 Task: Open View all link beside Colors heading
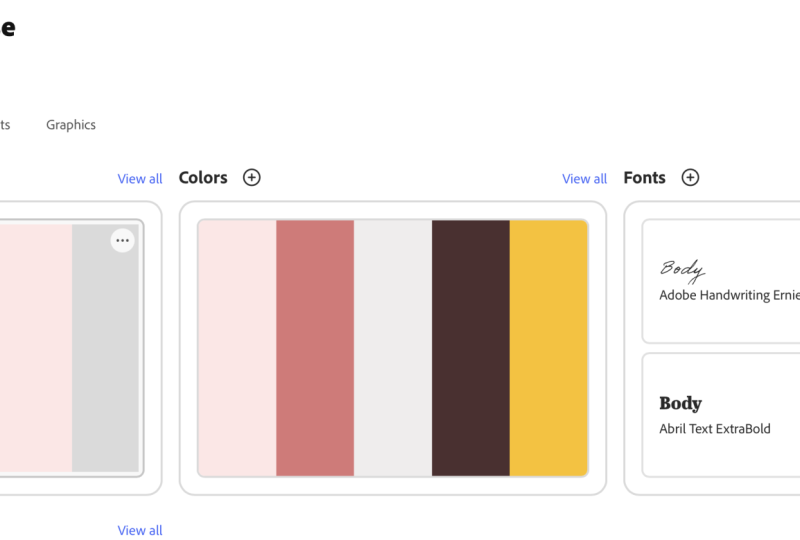[140, 179]
